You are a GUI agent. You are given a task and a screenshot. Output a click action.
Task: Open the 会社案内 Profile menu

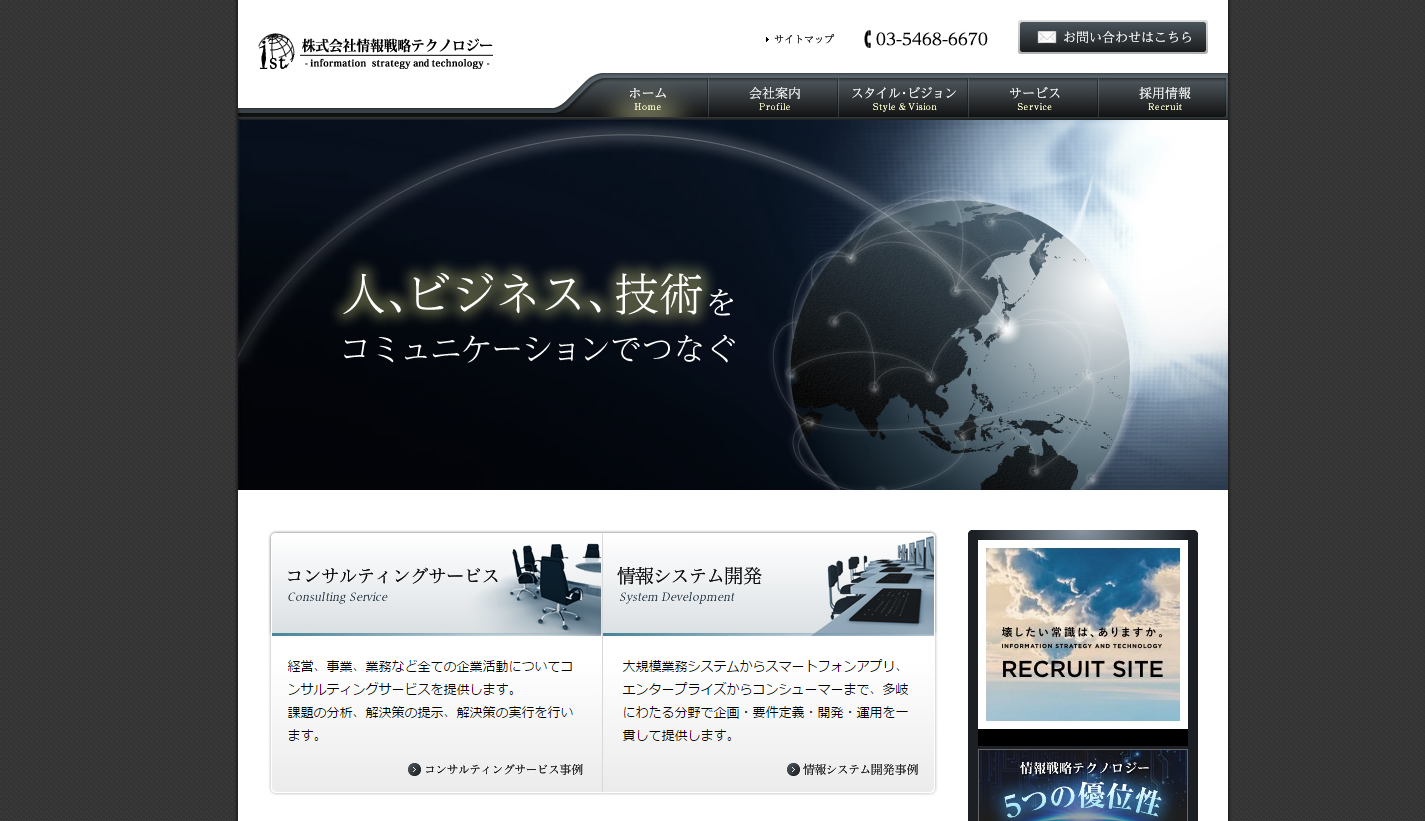pyautogui.click(x=774, y=98)
